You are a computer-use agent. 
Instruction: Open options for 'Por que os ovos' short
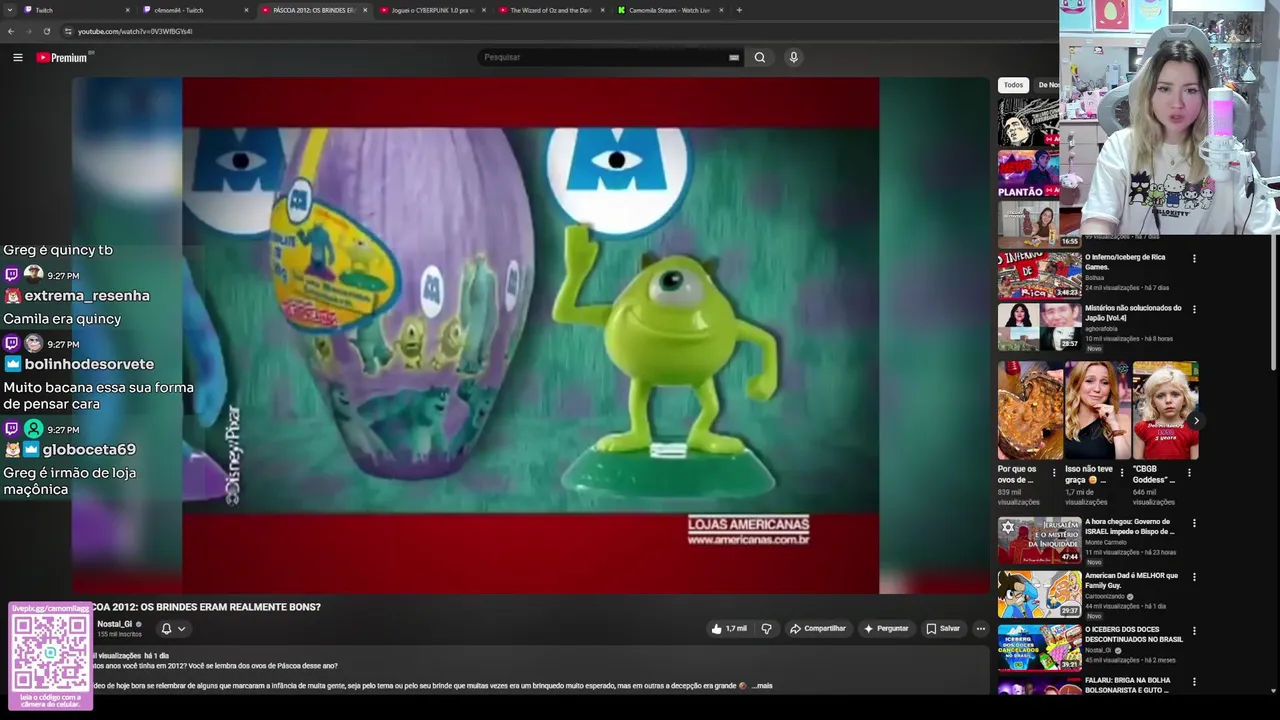(1053, 472)
